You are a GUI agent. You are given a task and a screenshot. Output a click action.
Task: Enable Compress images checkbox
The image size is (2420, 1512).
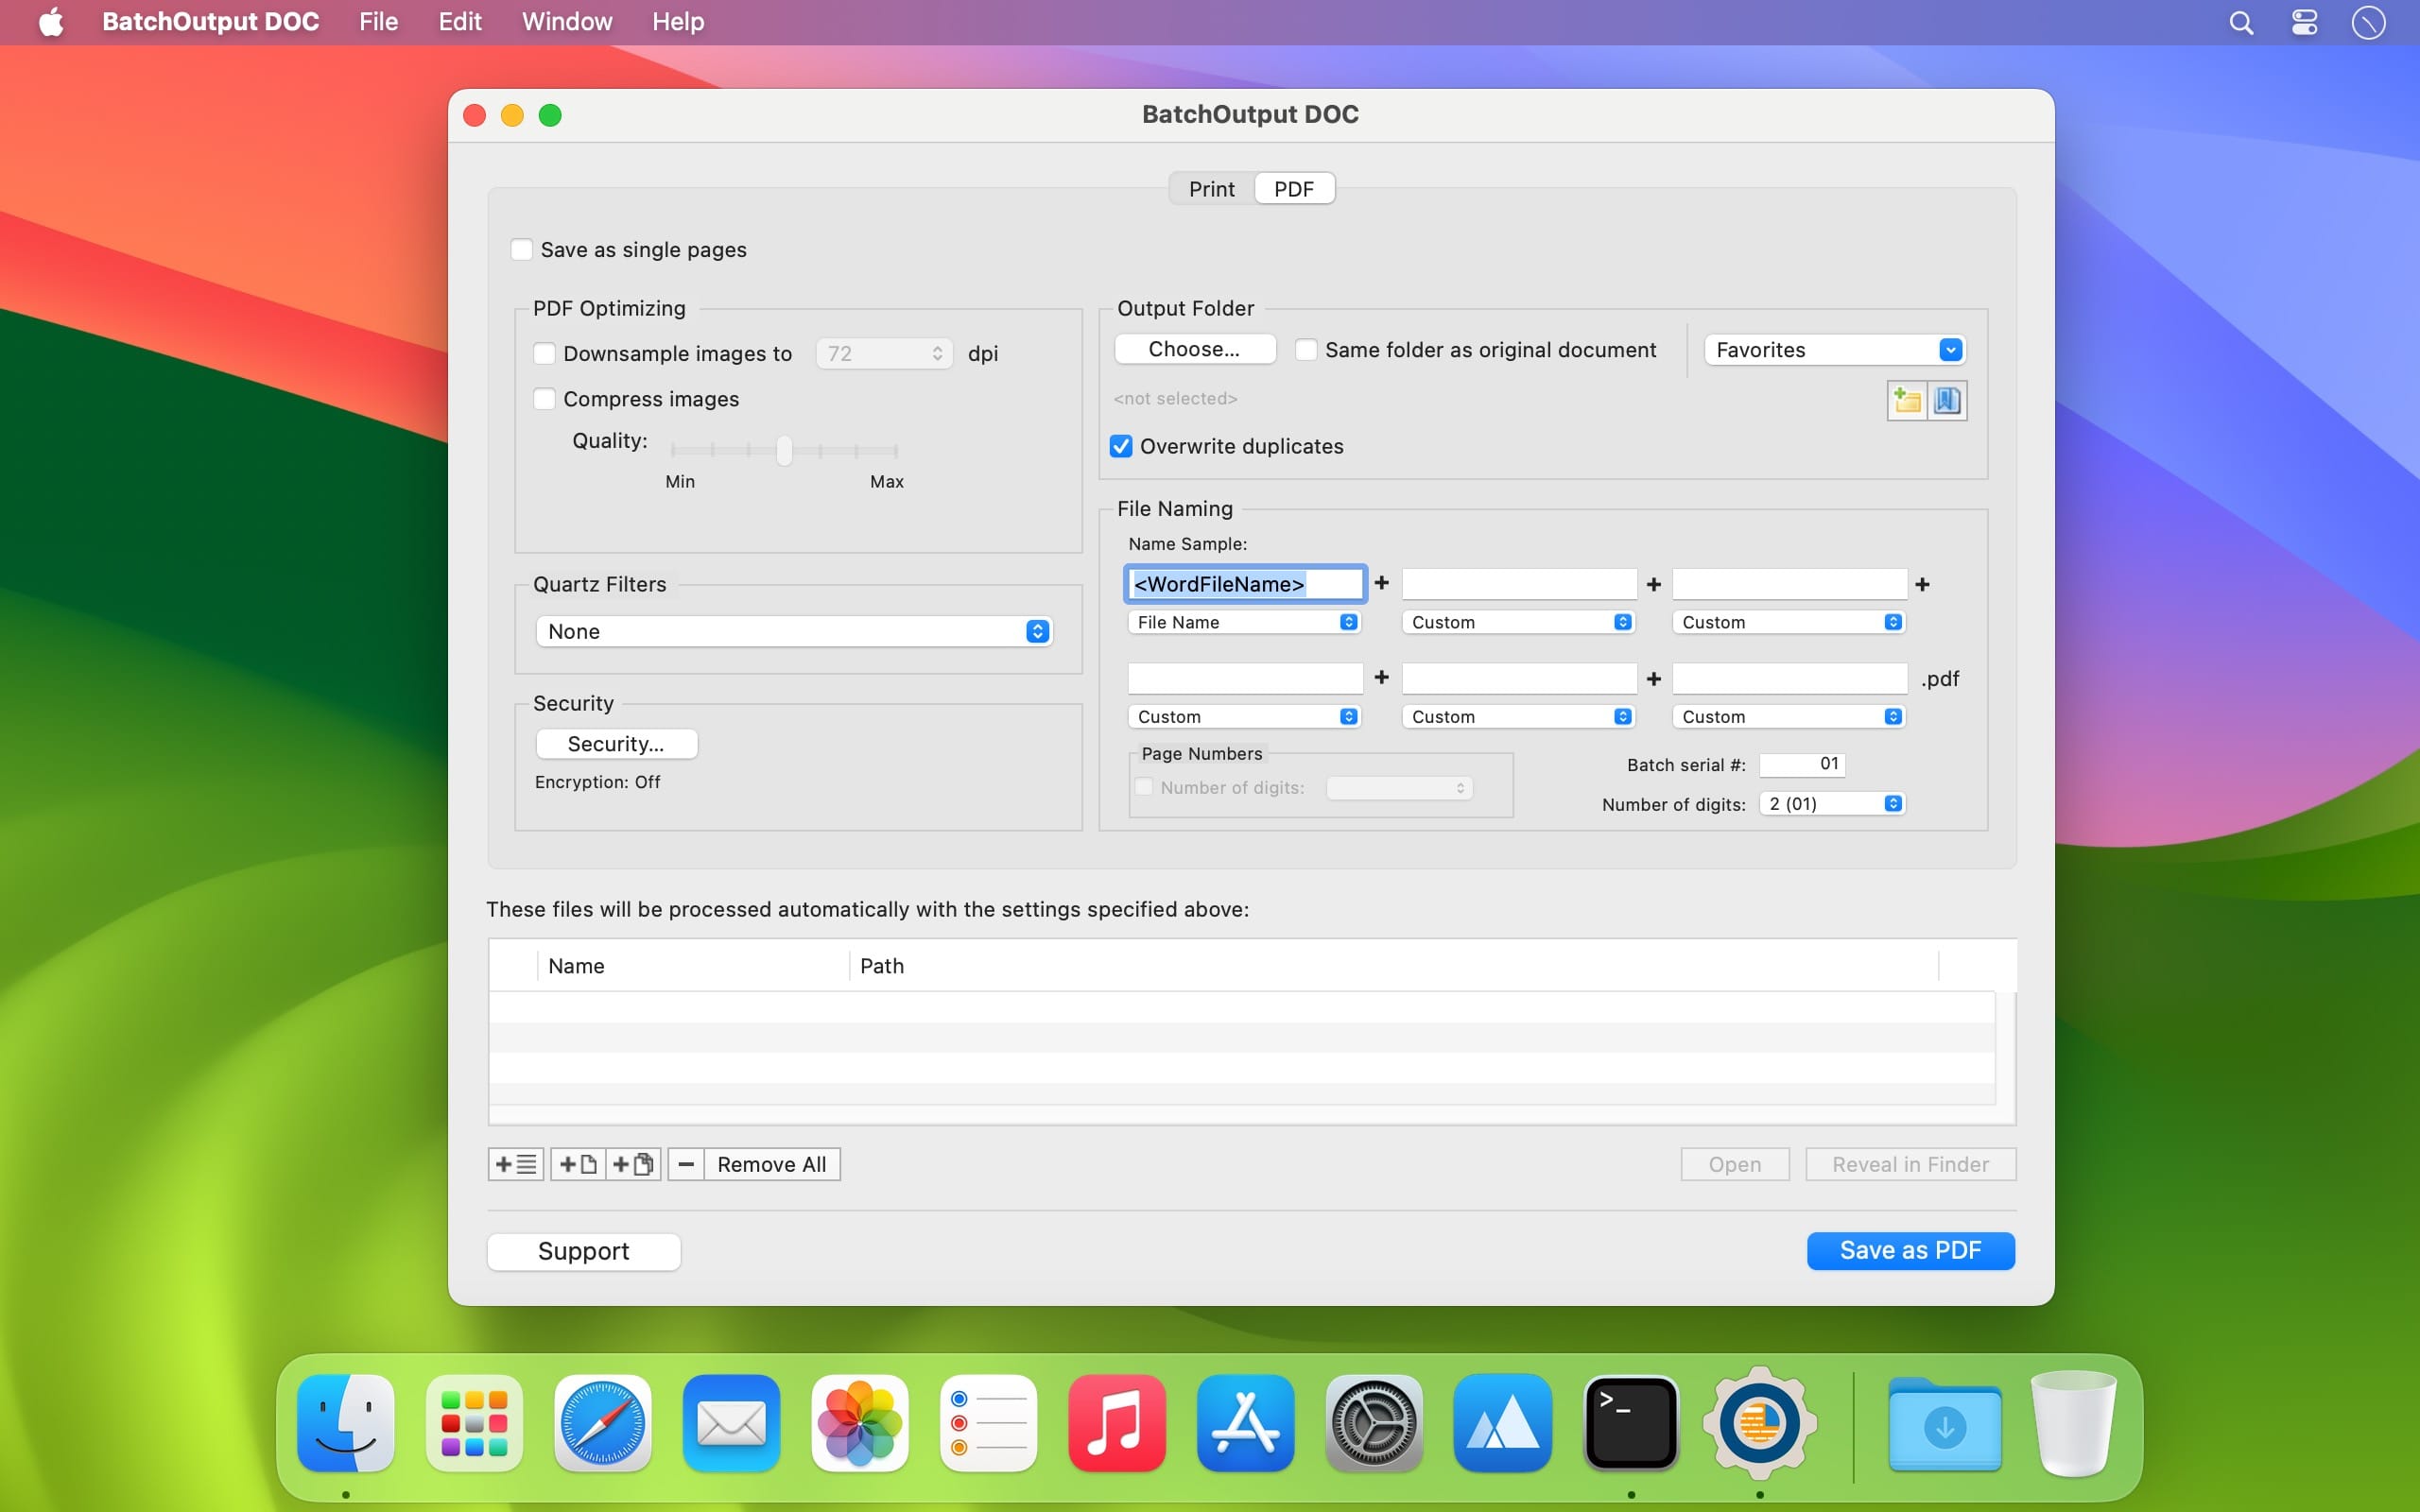click(545, 399)
